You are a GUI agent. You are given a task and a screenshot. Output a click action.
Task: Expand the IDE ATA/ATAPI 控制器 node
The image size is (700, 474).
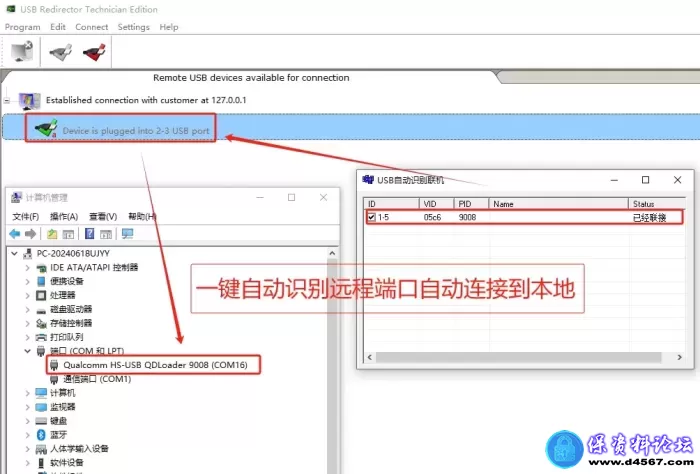pos(28,268)
